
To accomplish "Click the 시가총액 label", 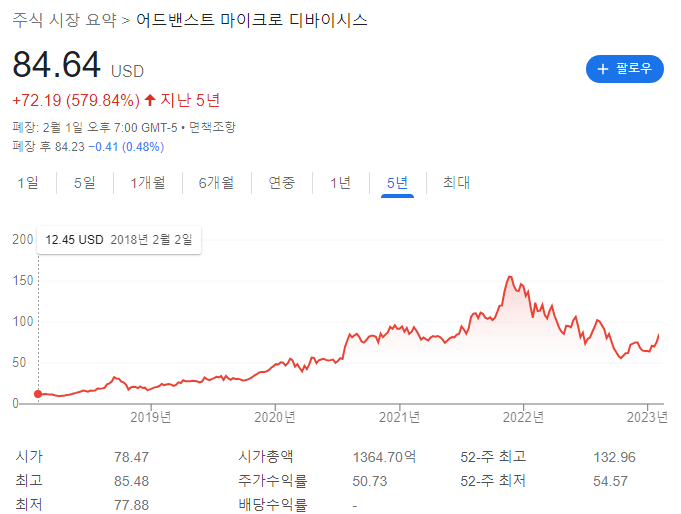I will pos(265,457).
